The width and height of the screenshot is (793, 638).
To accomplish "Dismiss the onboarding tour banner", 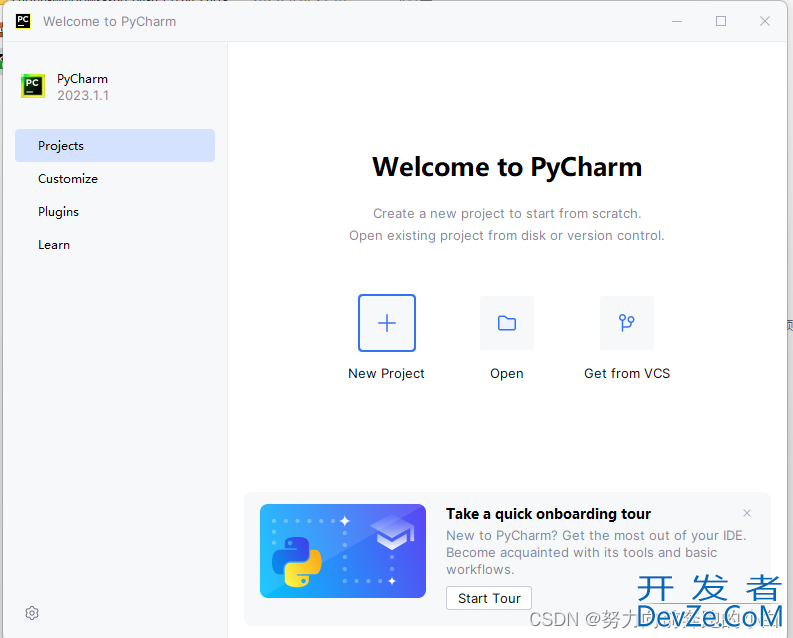I will coord(747,513).
